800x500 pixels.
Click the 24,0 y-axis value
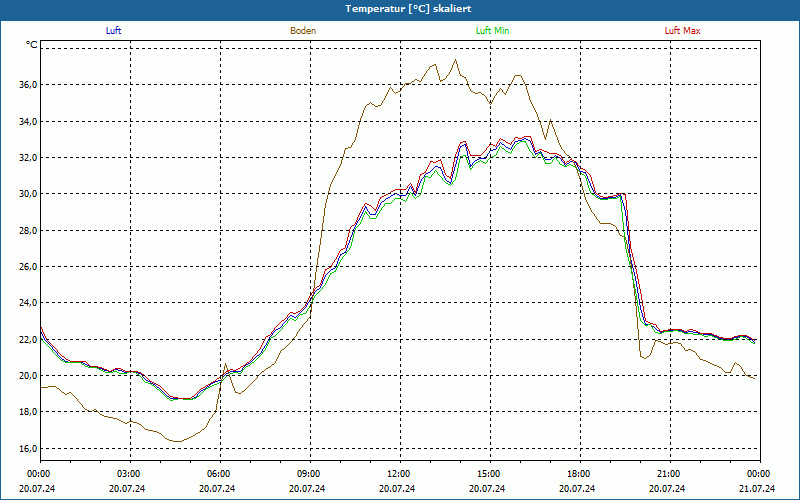pyautogui.click(x=28, y=303)
